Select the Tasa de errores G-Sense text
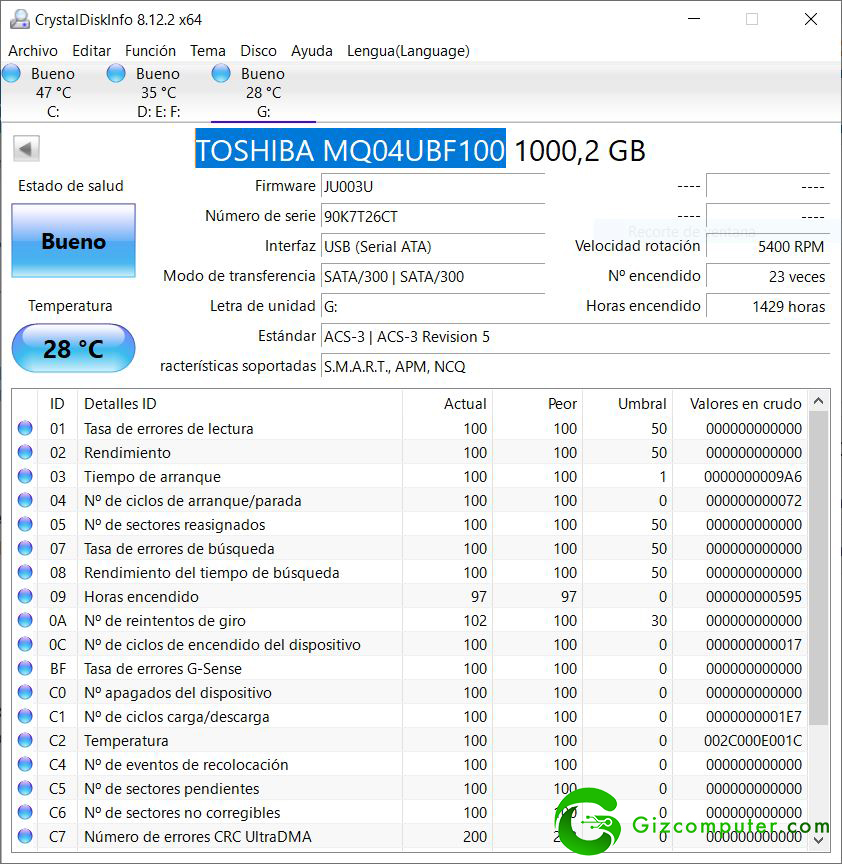Screen dimensions: 842x864 [x=163, y=668]
